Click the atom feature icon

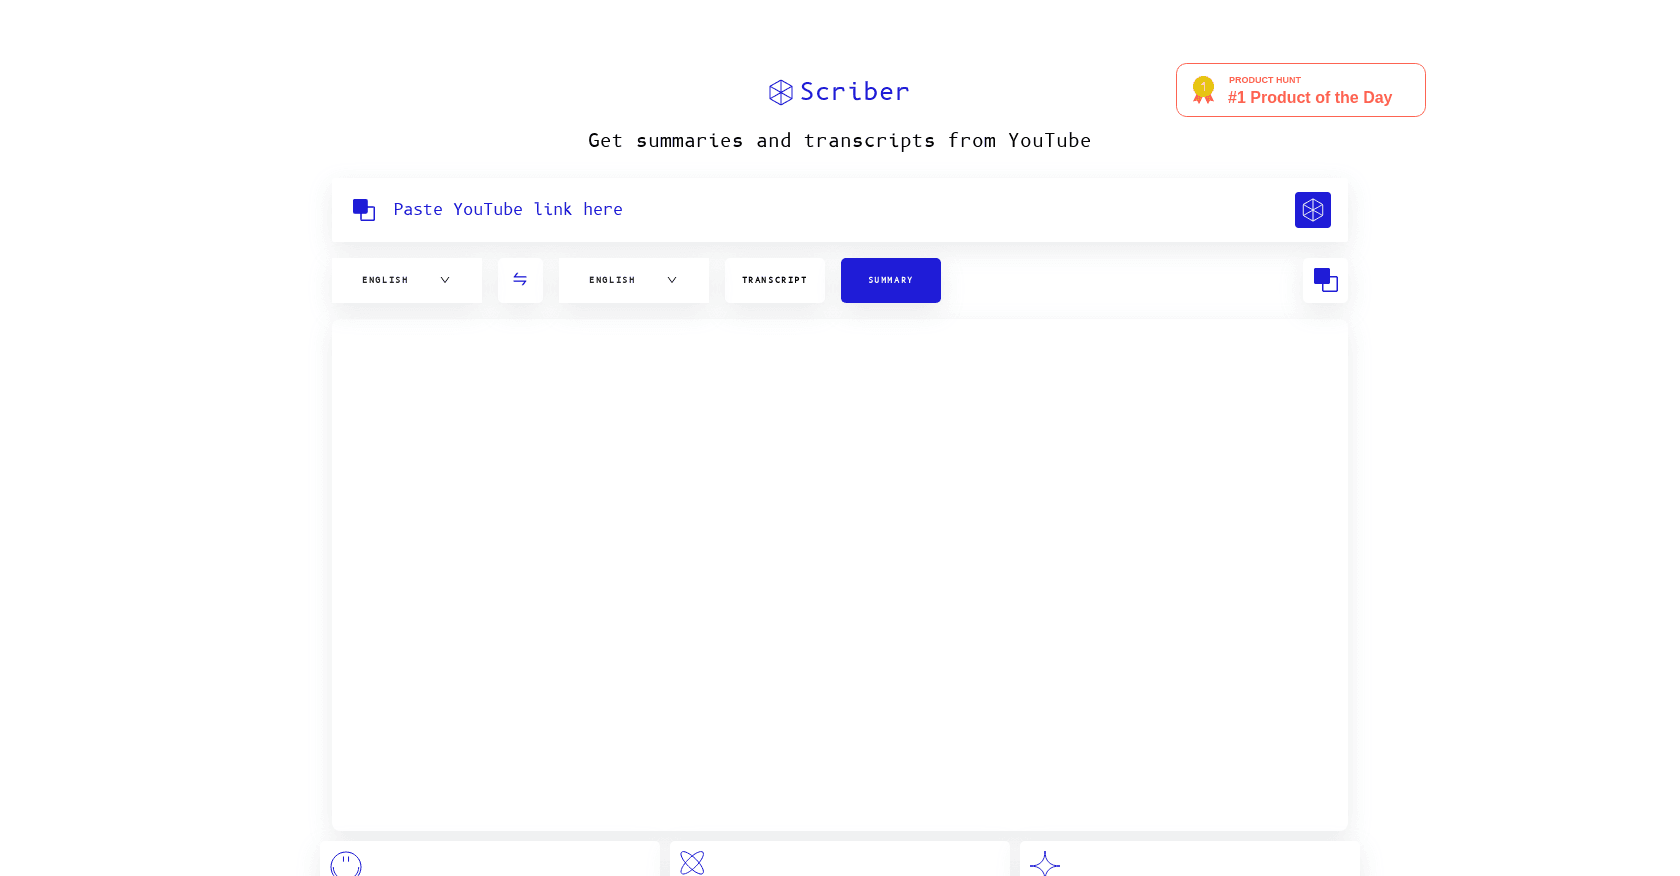pos(692,863)
